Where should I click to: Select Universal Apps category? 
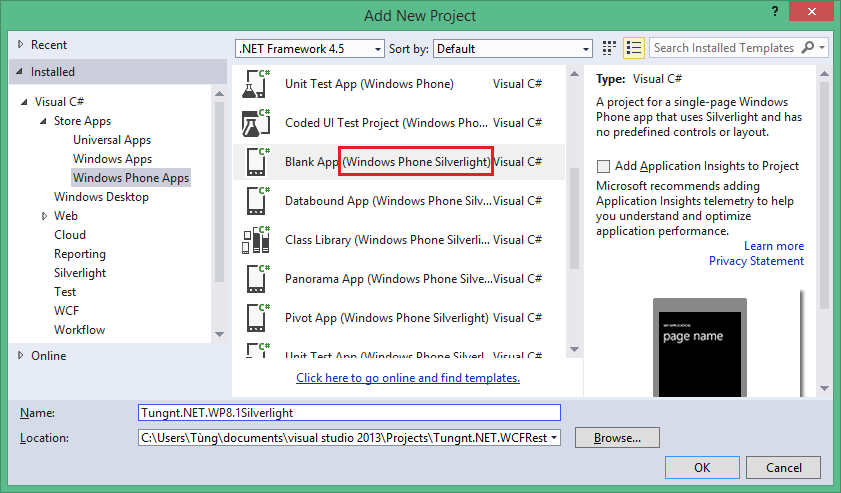(112, 140)
